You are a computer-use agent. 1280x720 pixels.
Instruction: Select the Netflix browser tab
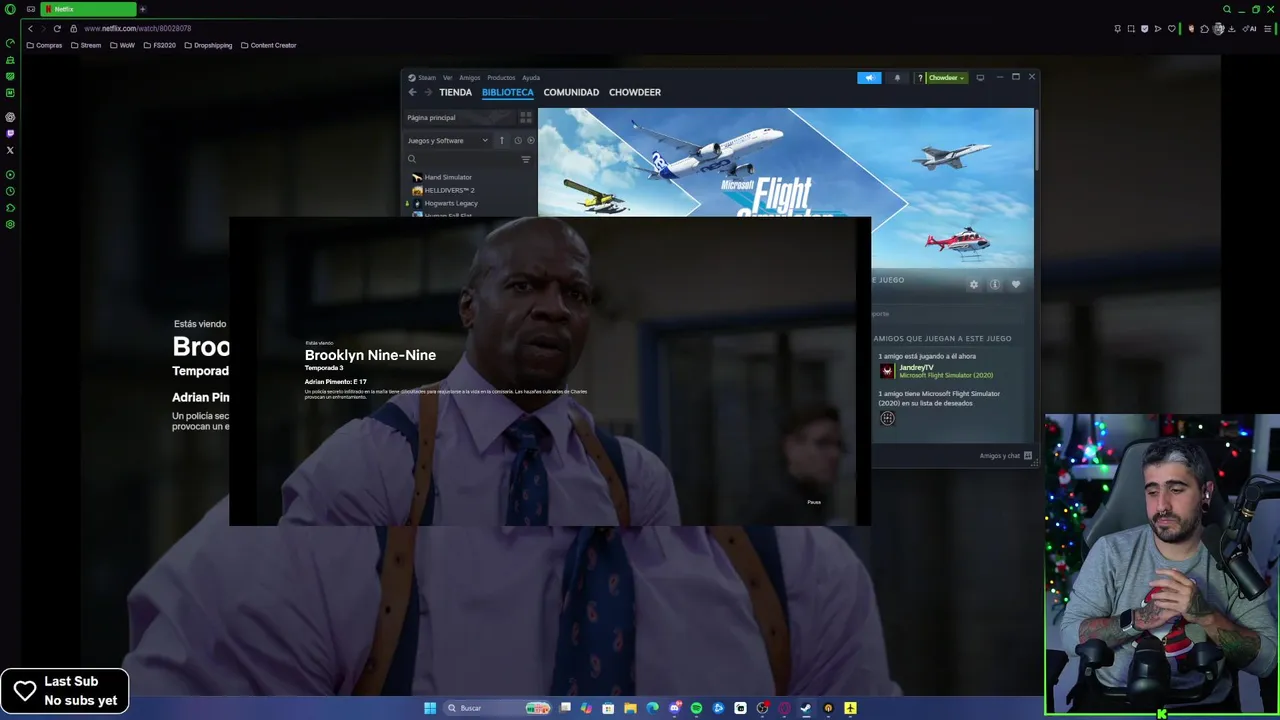[x=88, y=9]
